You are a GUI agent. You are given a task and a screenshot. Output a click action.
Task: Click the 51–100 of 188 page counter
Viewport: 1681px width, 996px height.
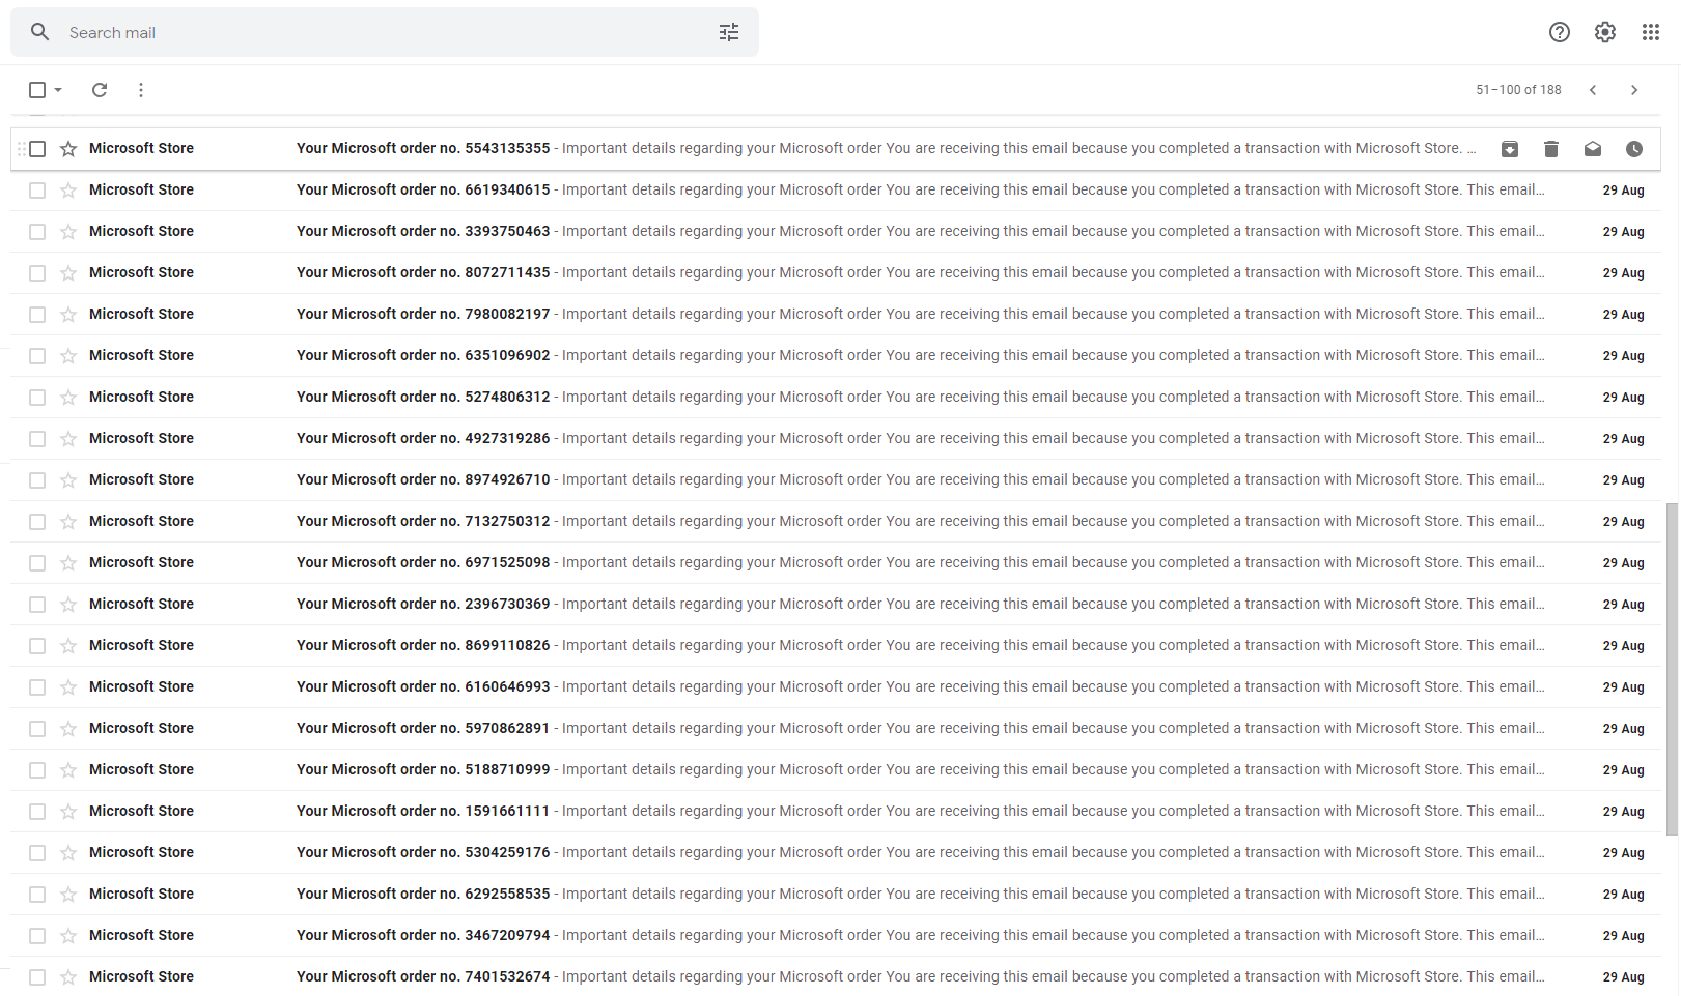click(1519, 90)
